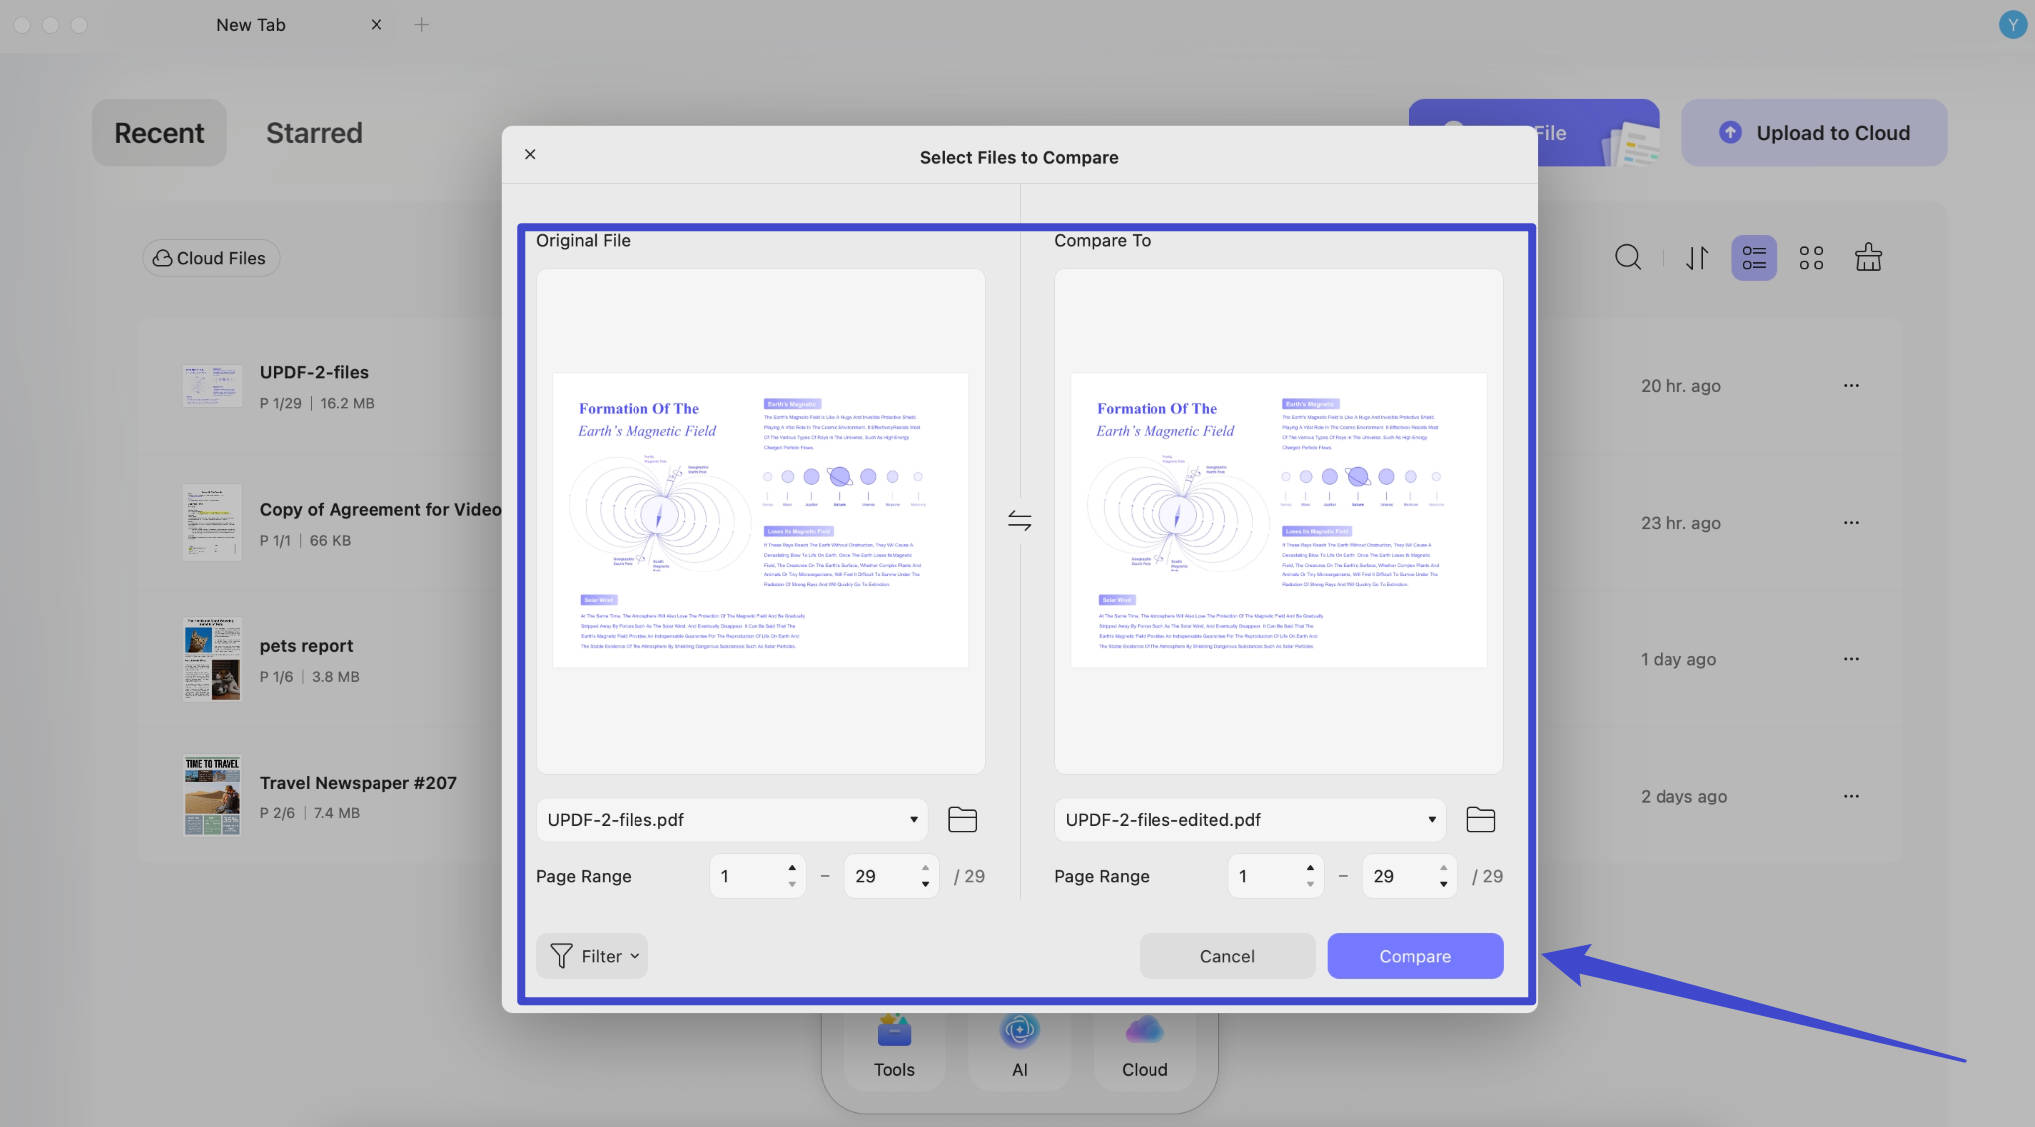Screen dimensions: 2035x1127
Task: Increase Original File end page stepper
Action: 925,867
